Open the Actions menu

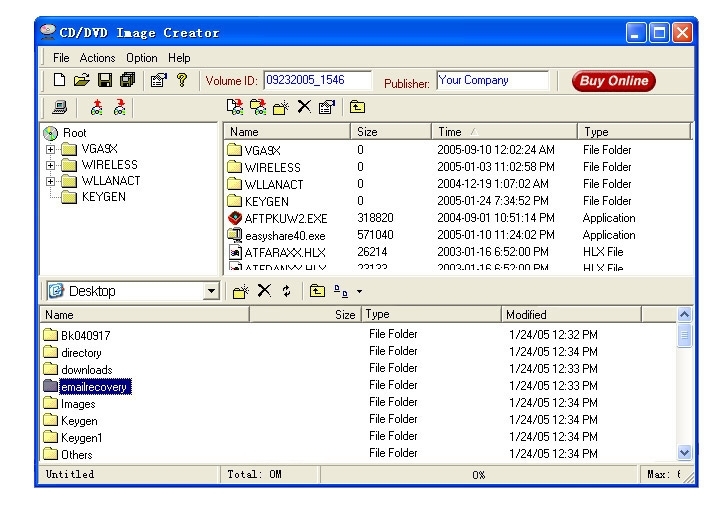(97, 58)
